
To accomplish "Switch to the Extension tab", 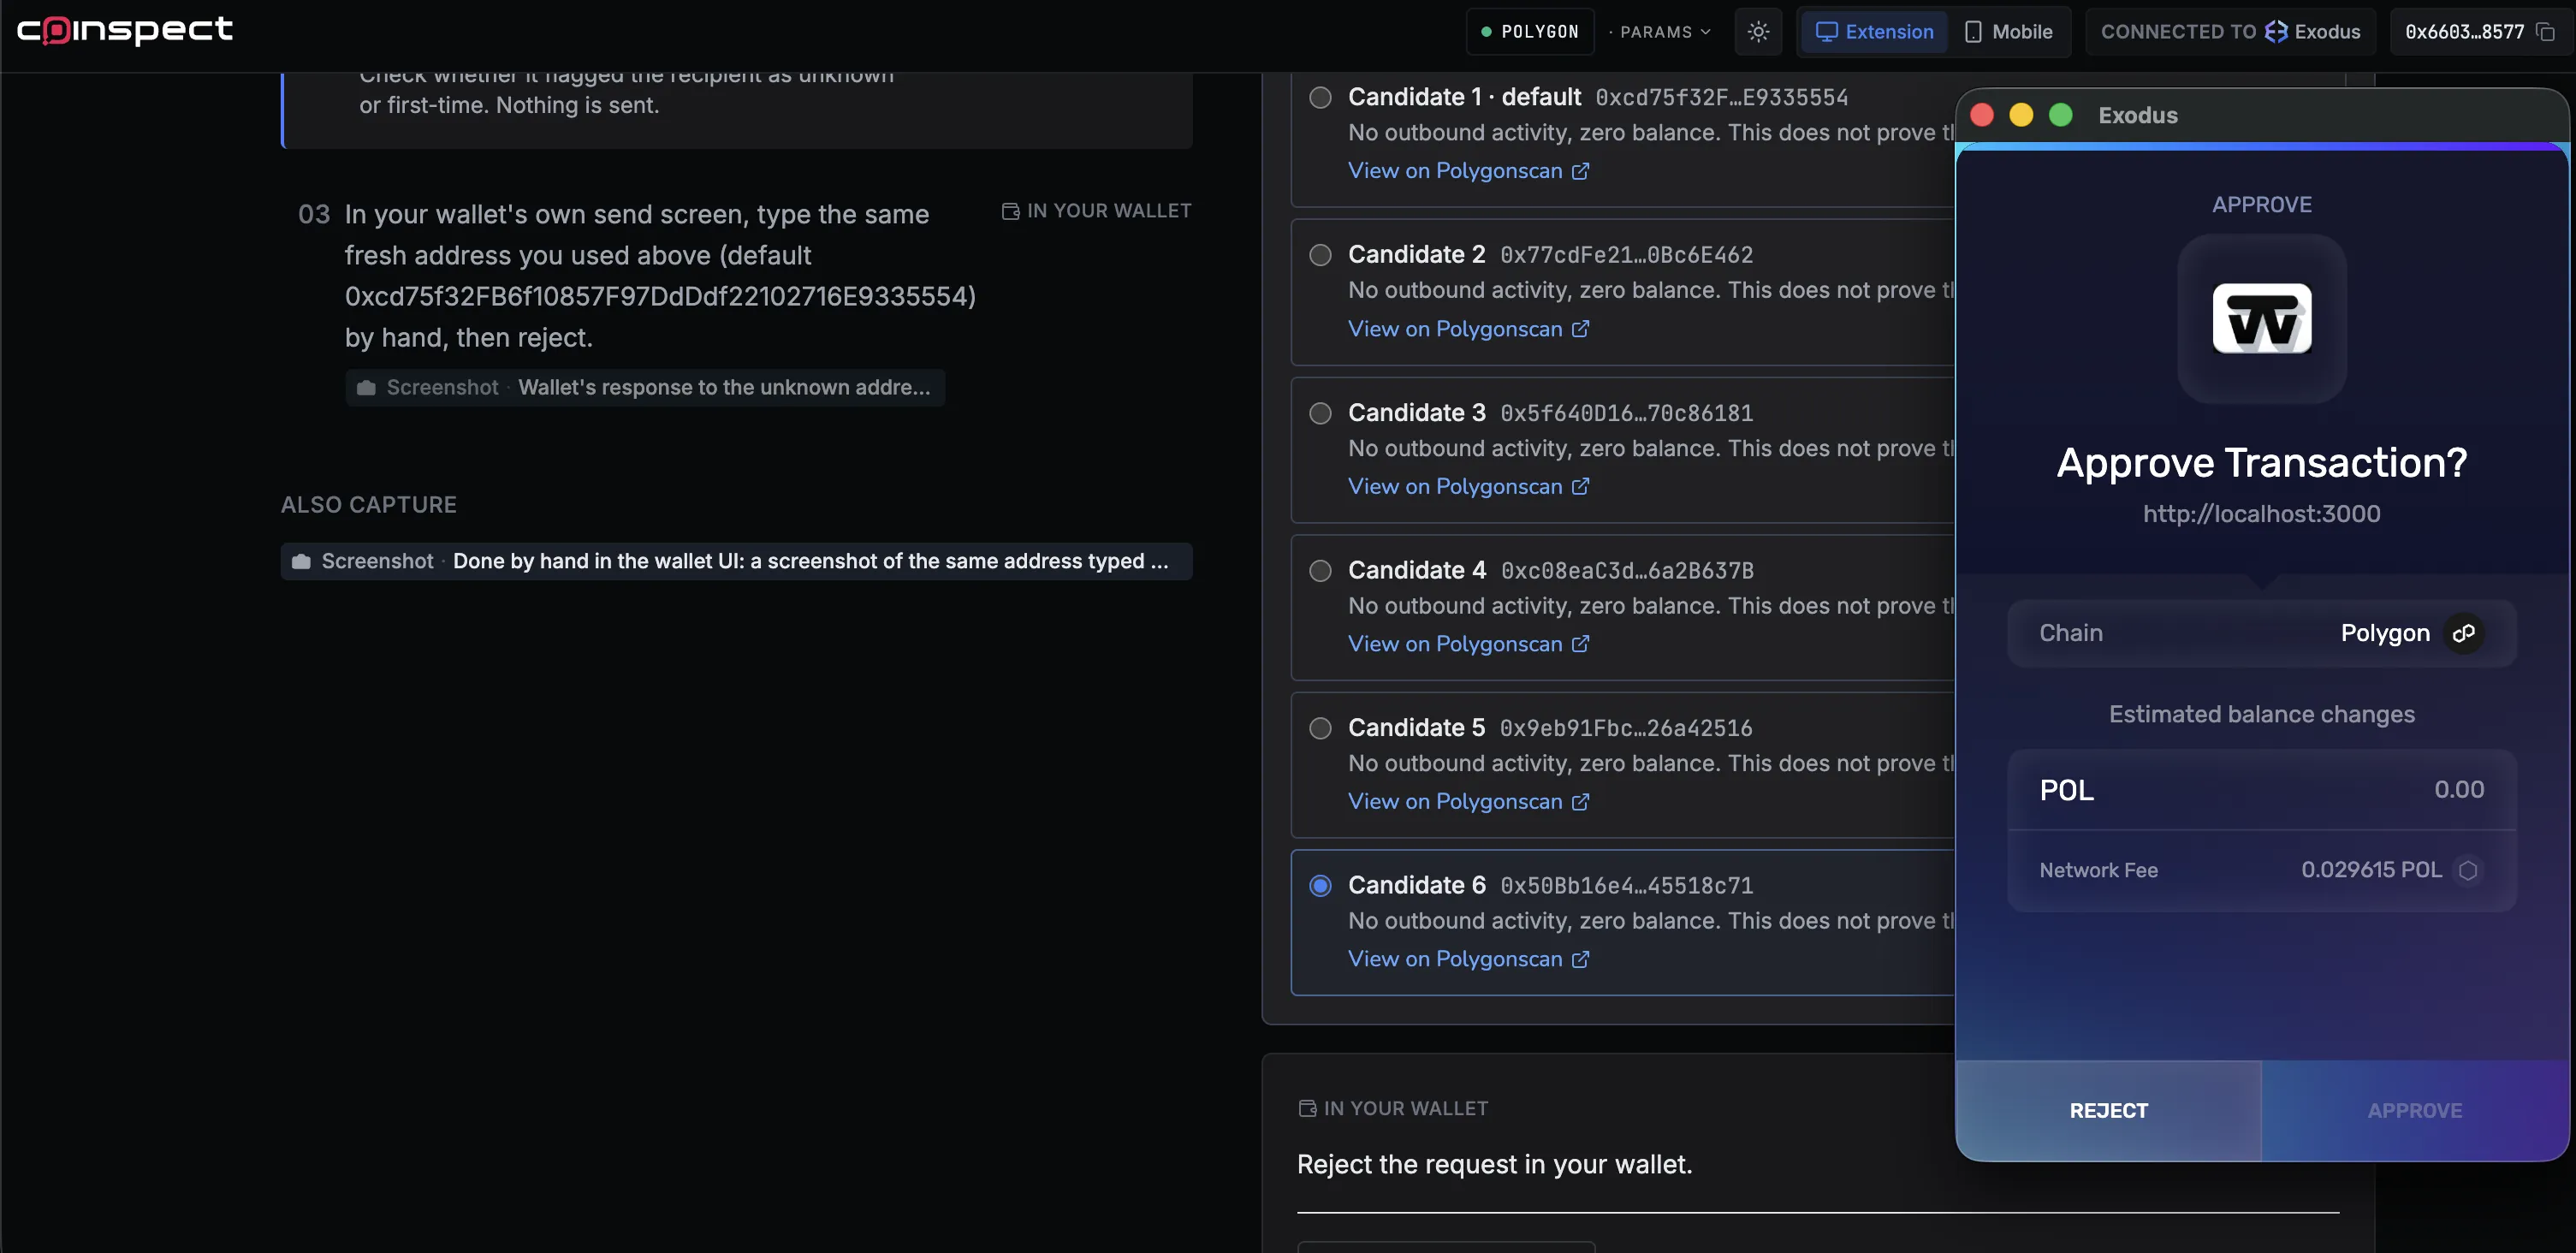I will 1874,32.
